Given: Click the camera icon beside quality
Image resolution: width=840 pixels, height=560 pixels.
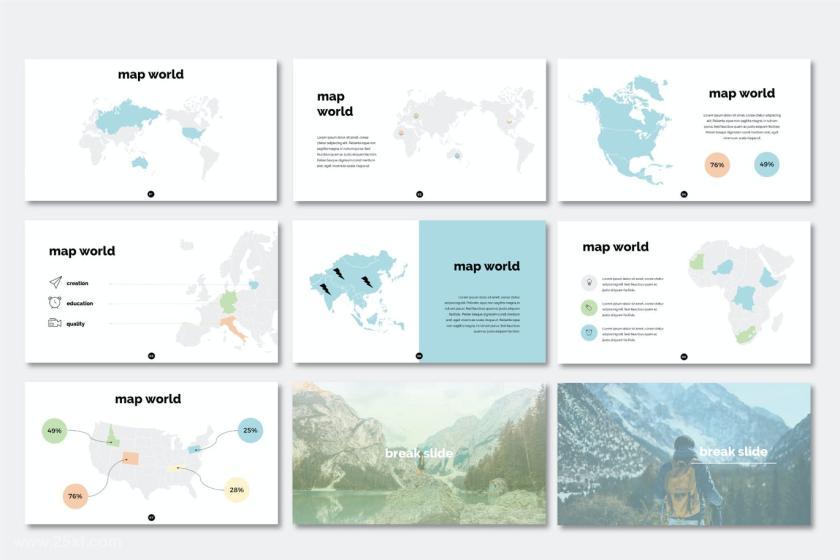Looking at the screenshot, I should click(x=55, y=322).
